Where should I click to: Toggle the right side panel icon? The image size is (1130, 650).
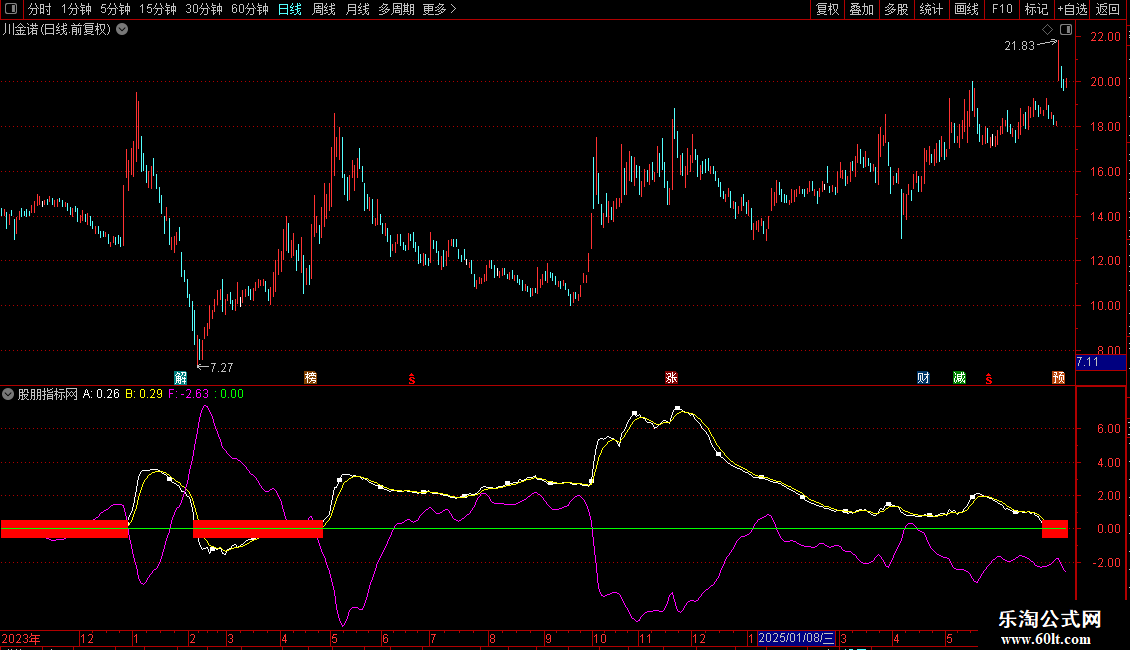coord(1065,30)
